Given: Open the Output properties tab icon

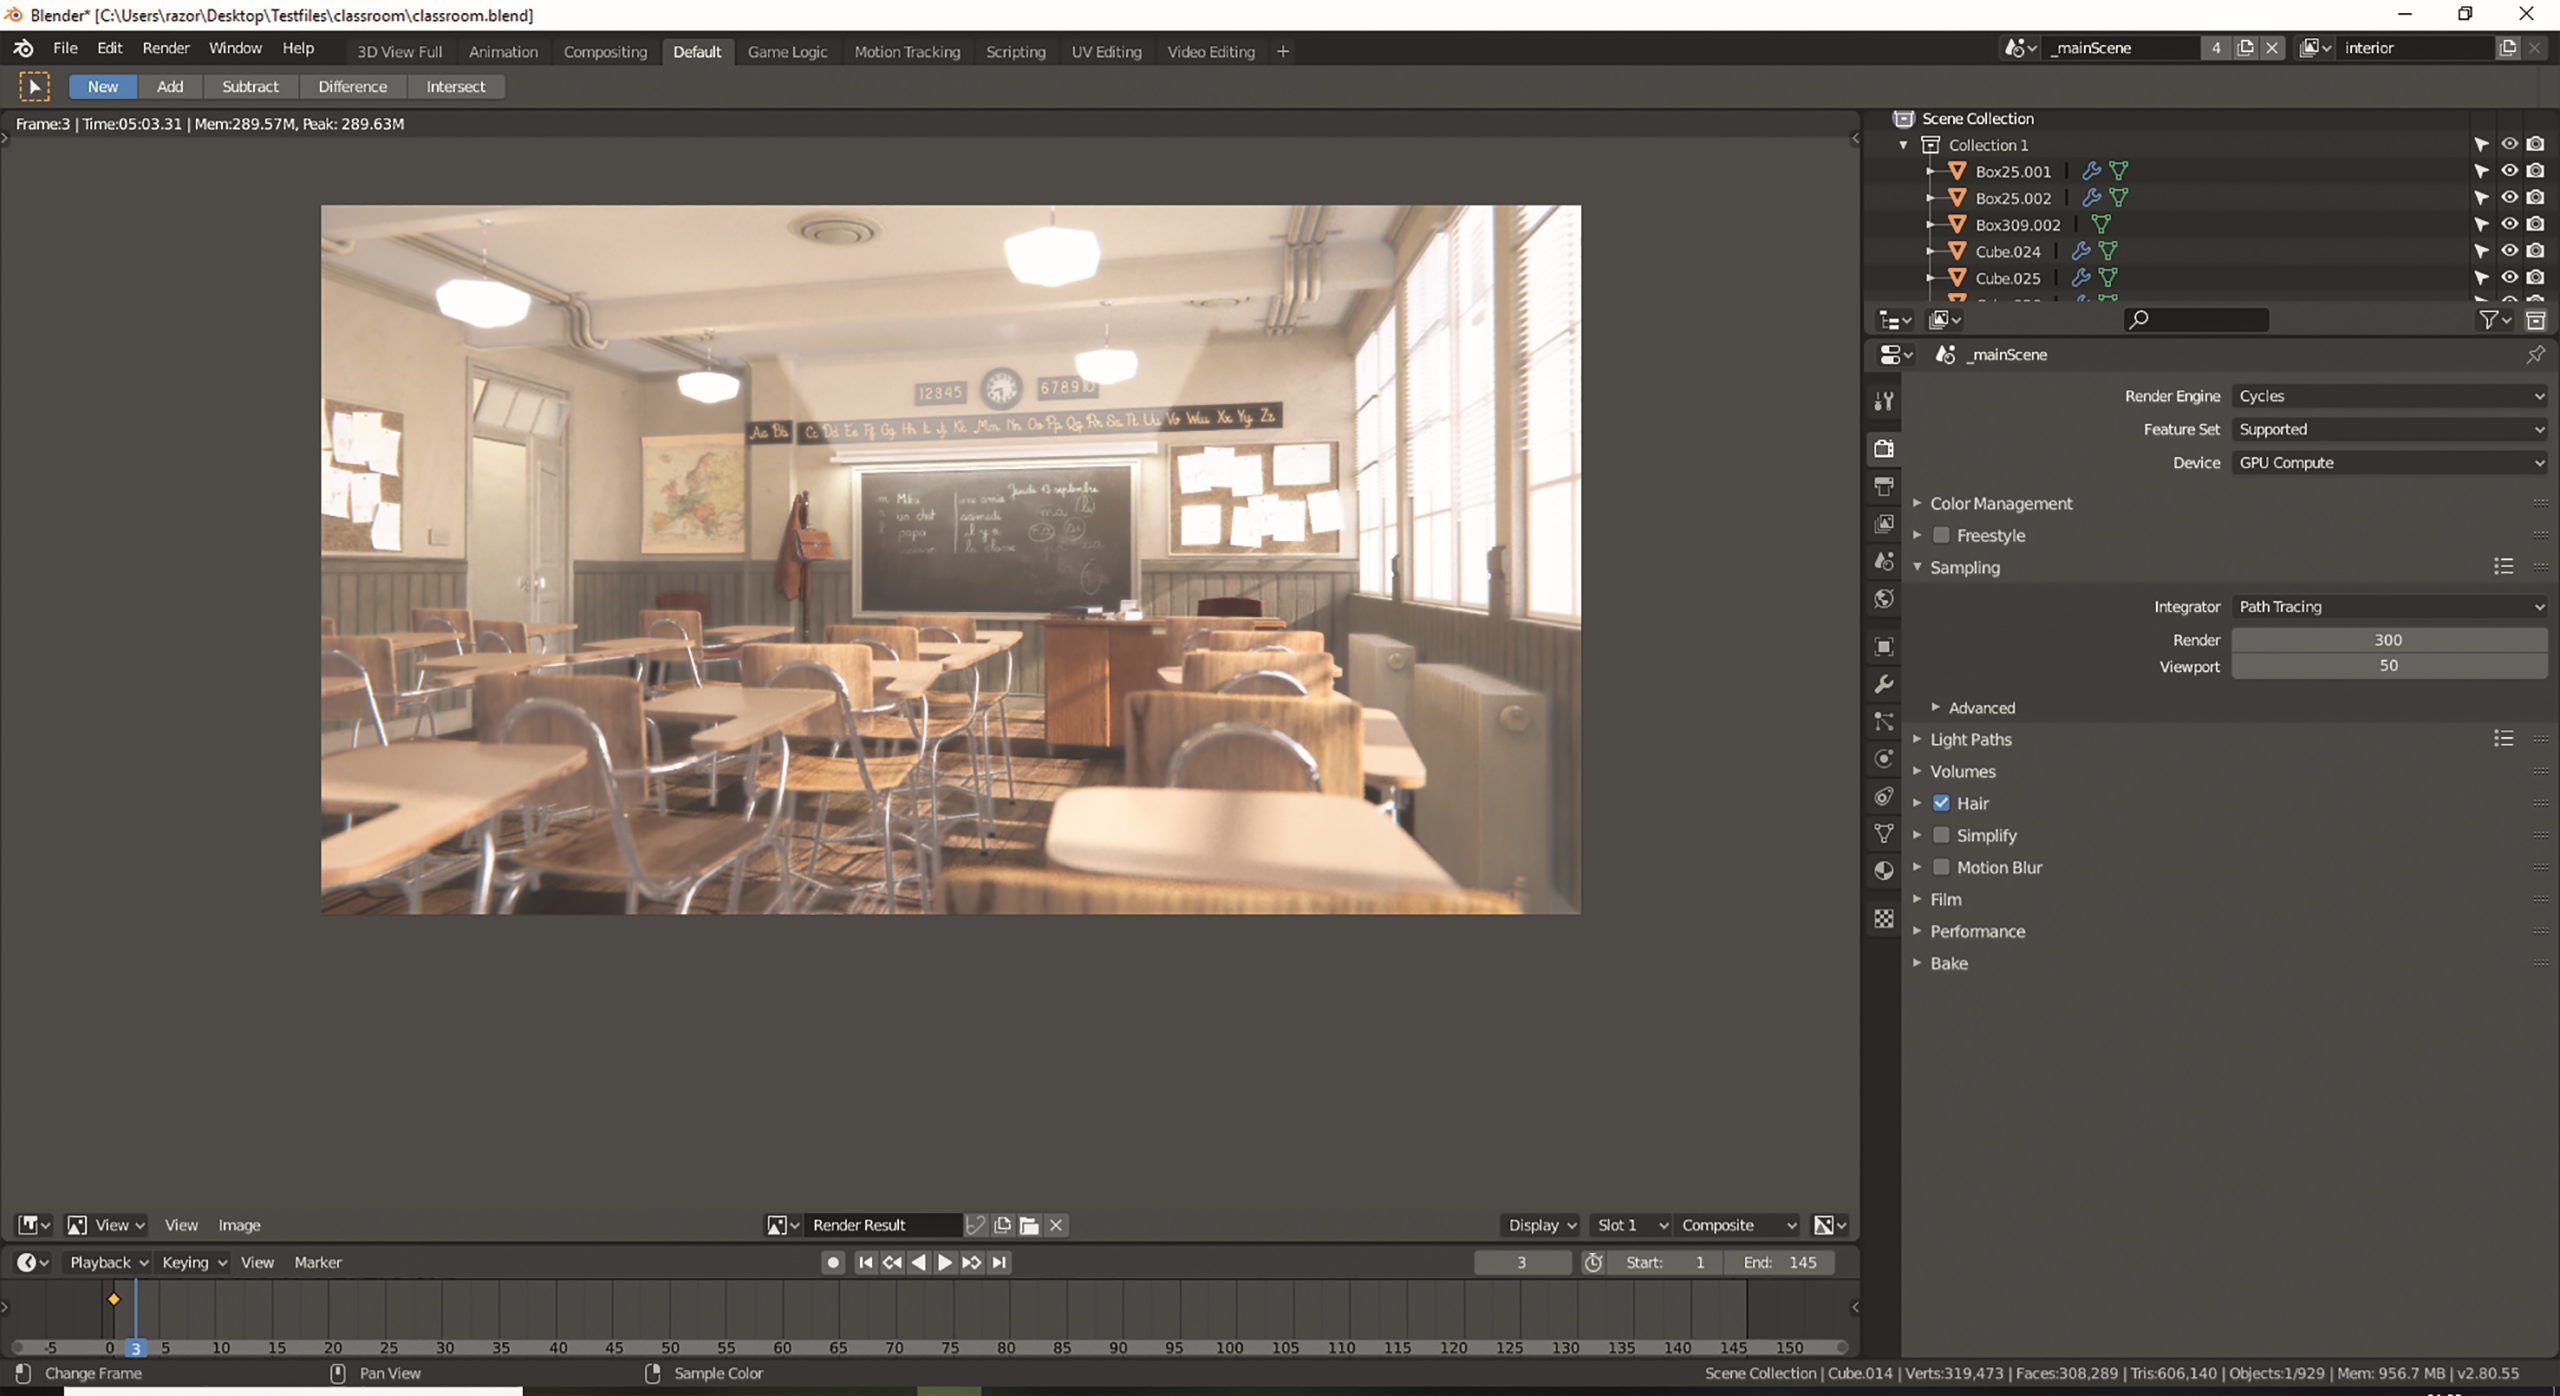Looking at the screenshot, I should coord(1884,486).
